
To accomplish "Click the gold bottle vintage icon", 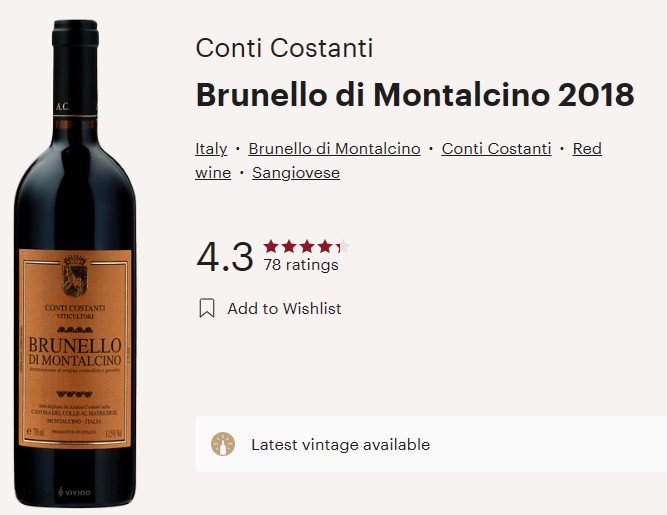I will point(223,444).
